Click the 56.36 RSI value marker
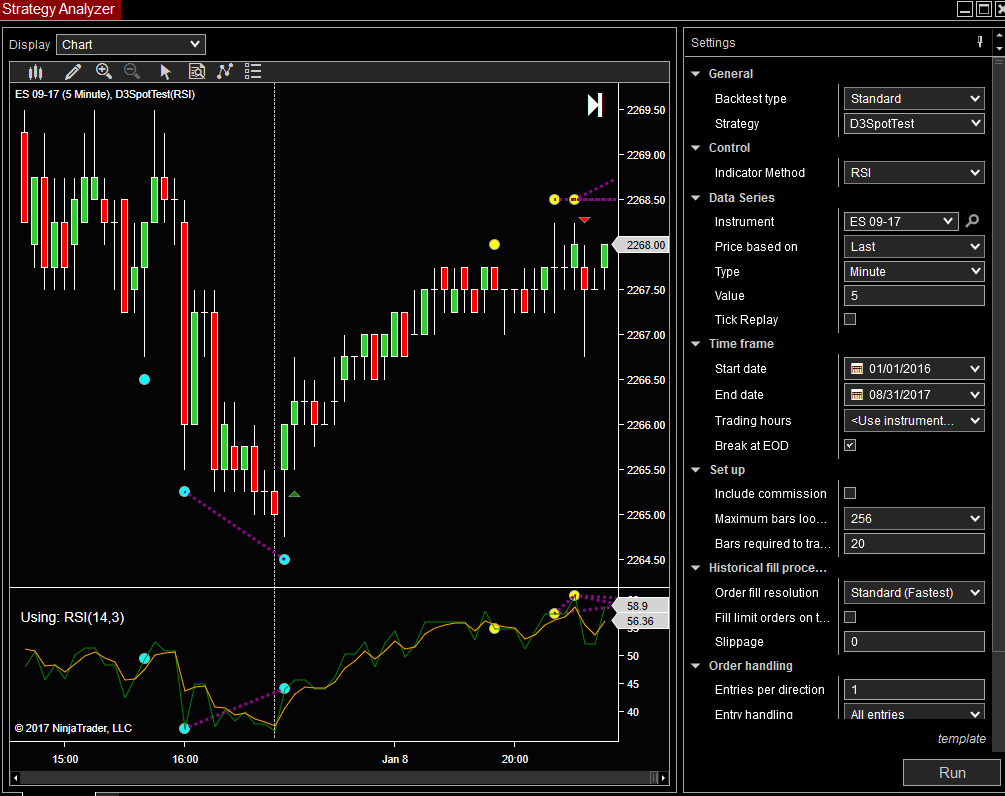 click(x=641, y=621)
